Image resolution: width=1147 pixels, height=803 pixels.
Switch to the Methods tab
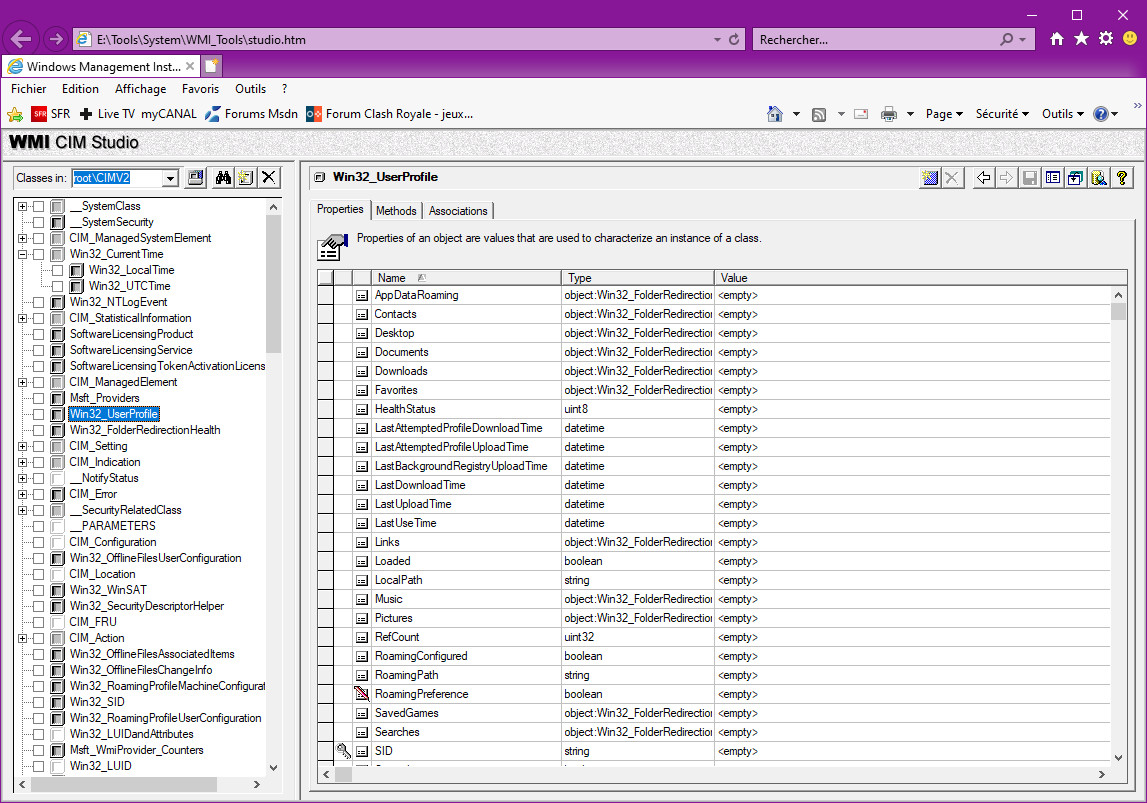tap(396, 211)
